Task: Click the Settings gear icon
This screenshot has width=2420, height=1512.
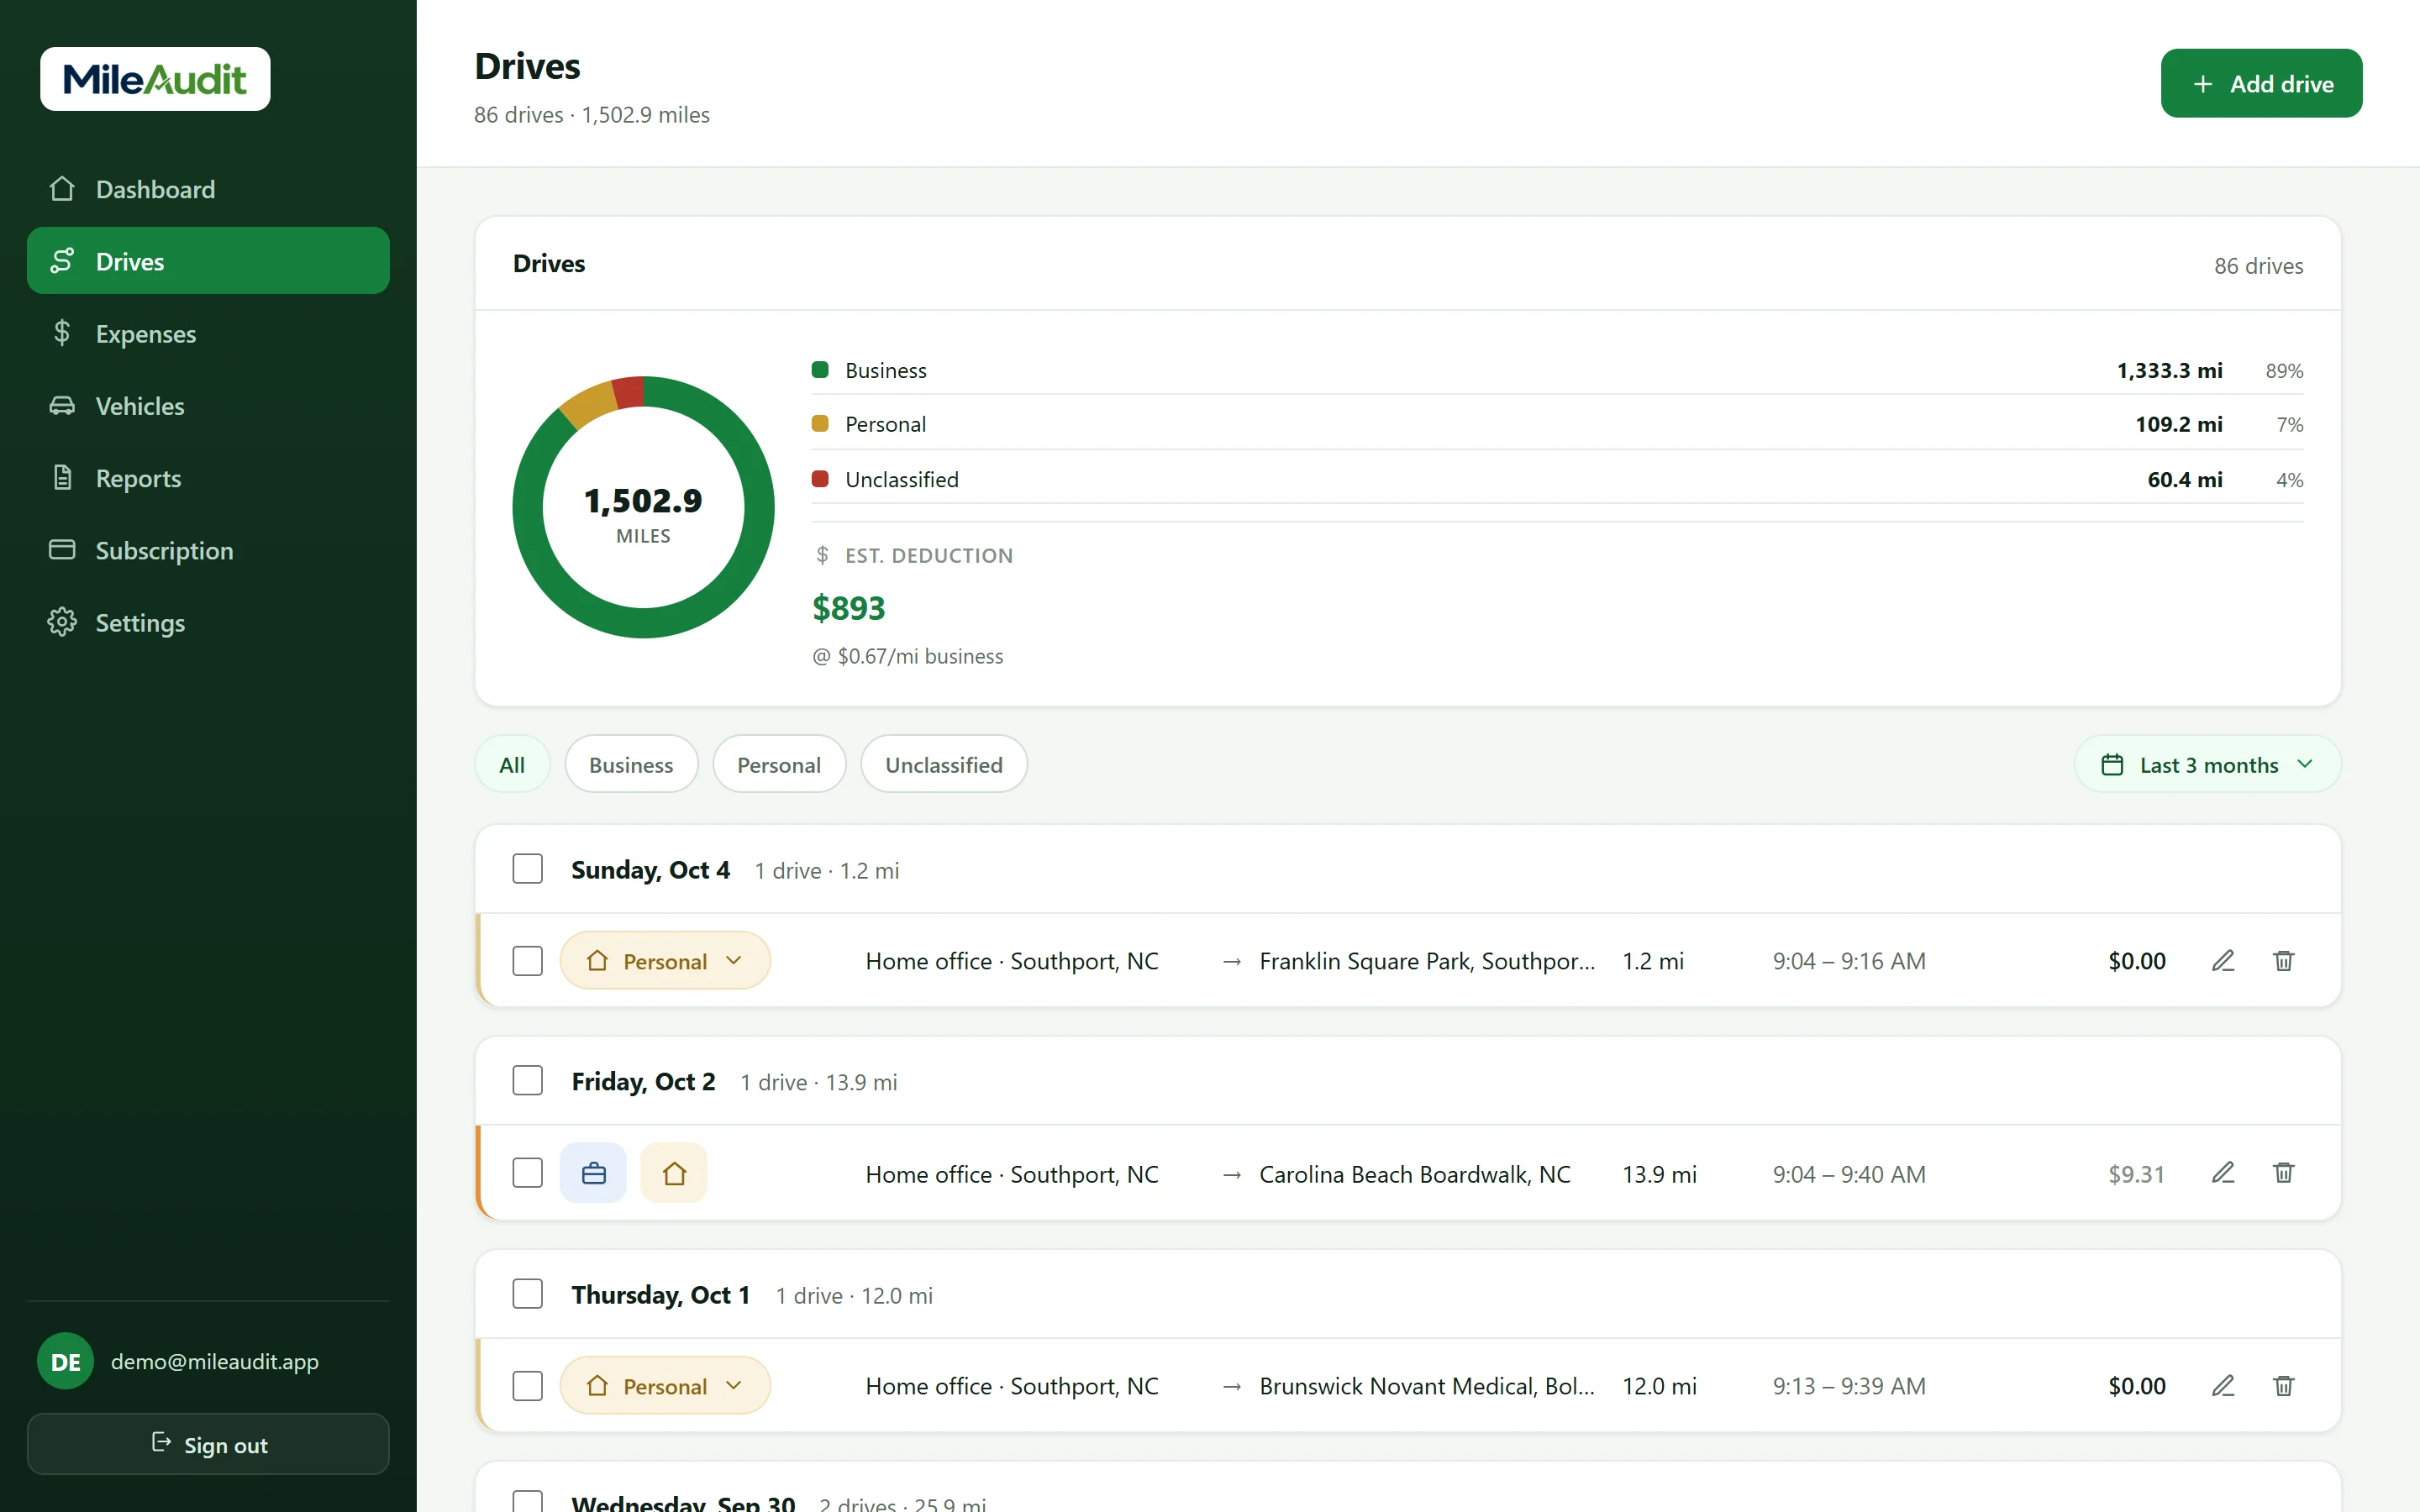Action: (x=62, y=622)
